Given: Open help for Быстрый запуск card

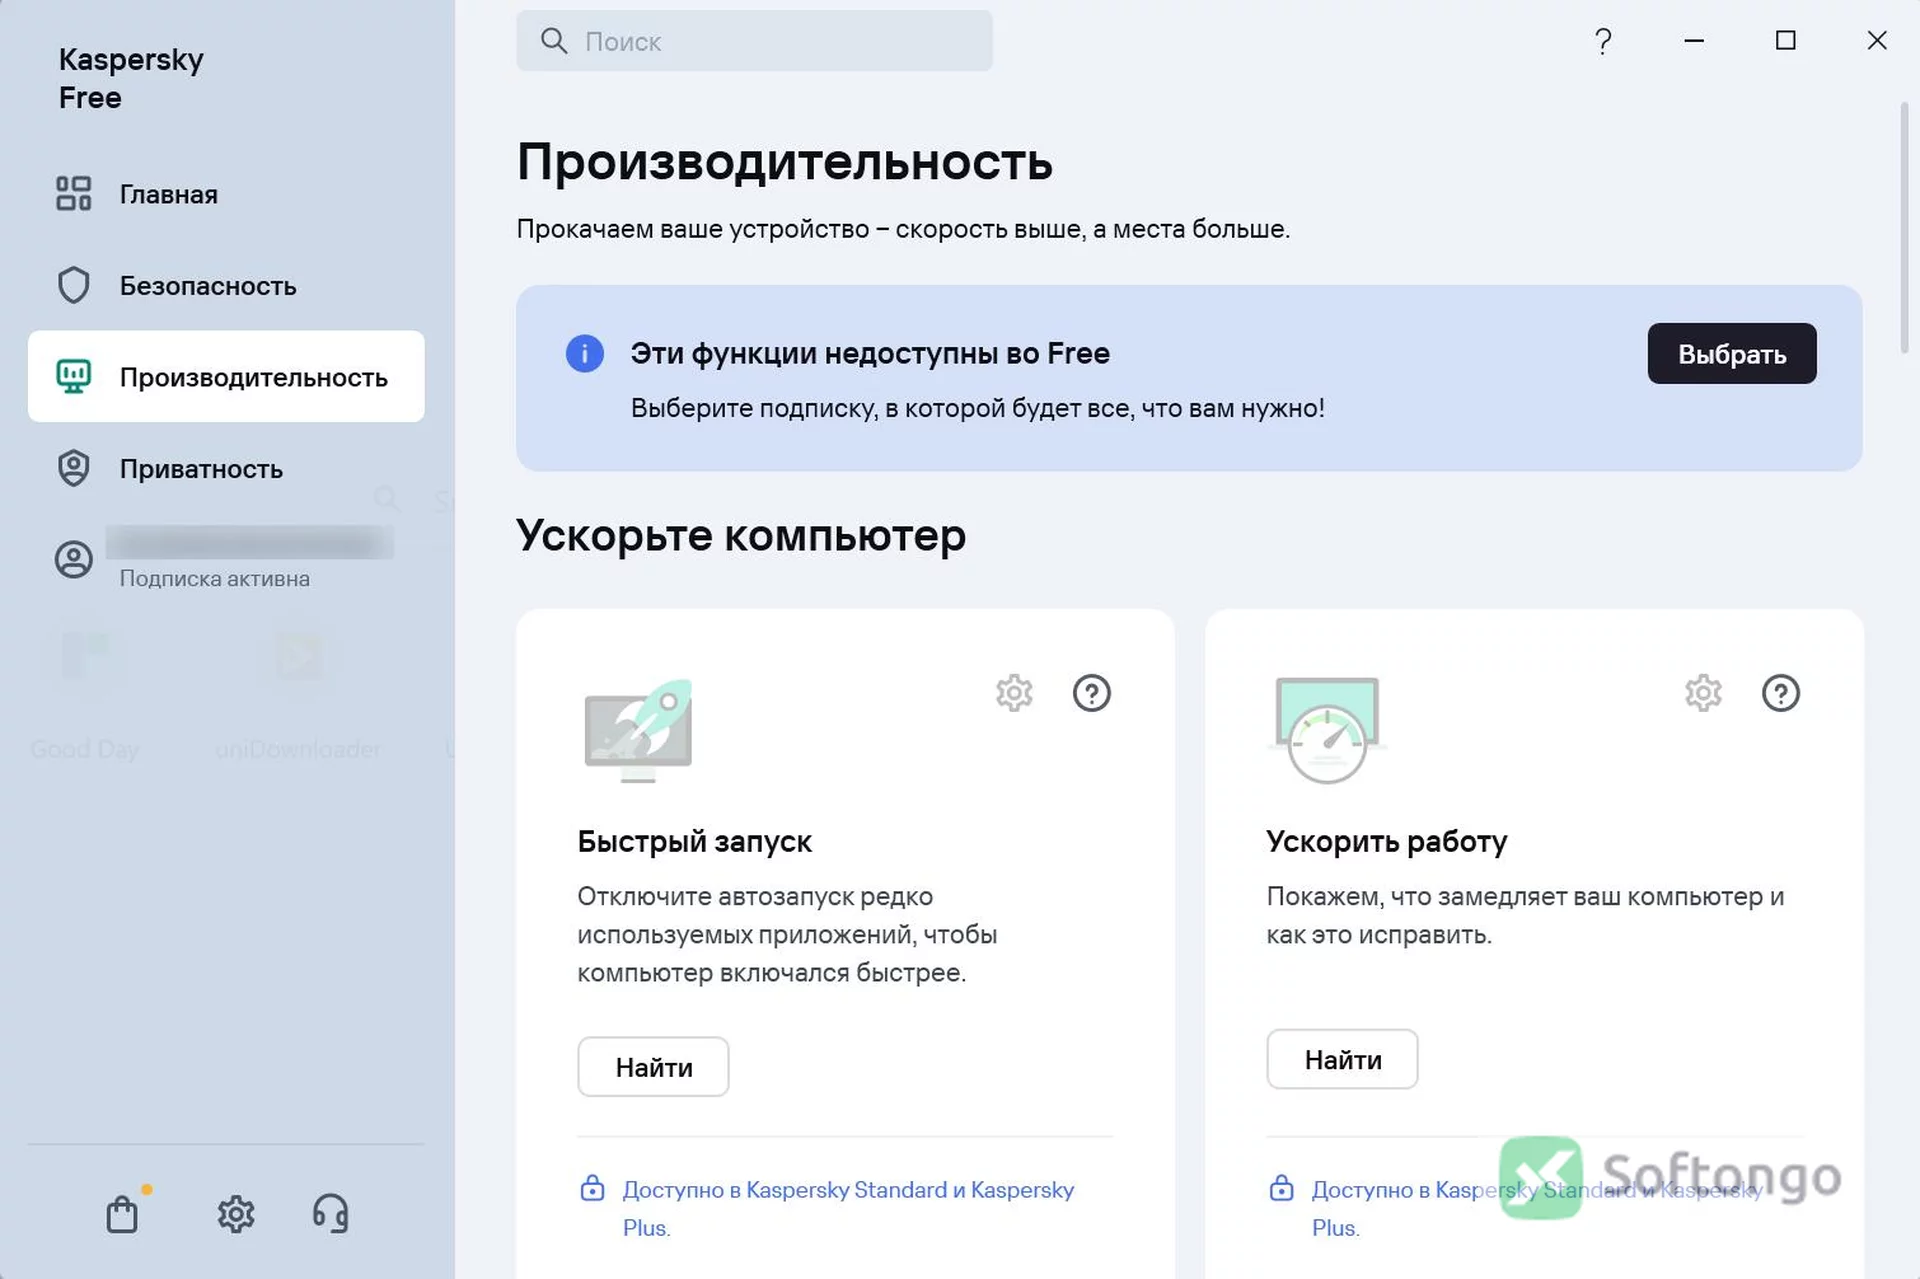Looking at the screenshot, I should pyautogui.click(x=1092, y=693).
